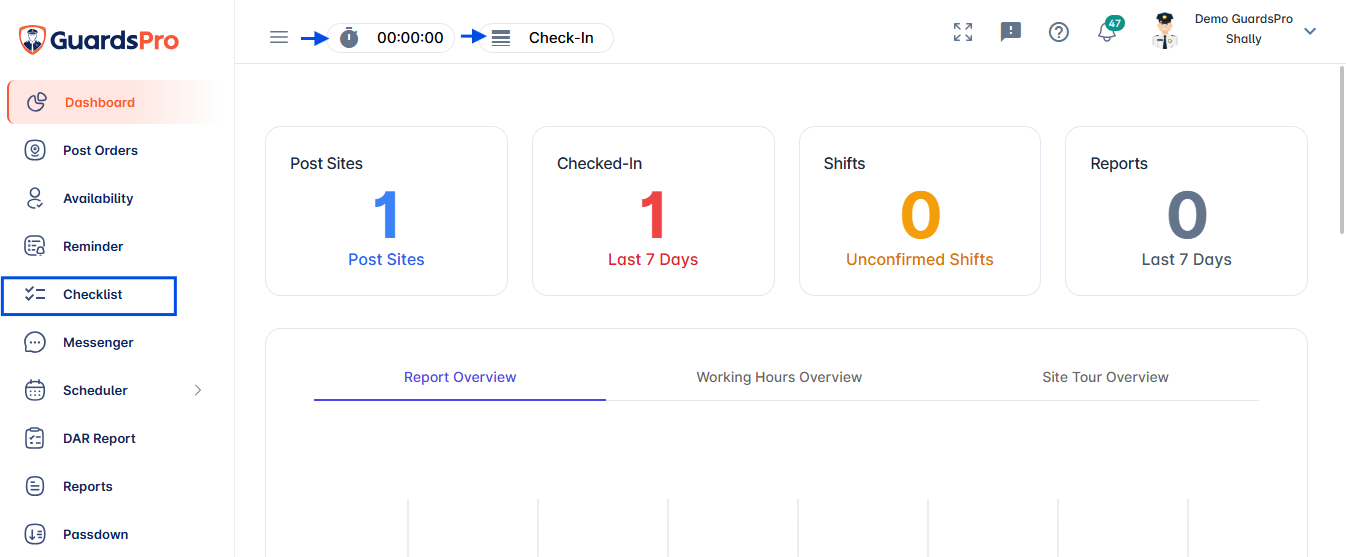
Task: Click the blue Post Sites link
Action: (386, 259)
